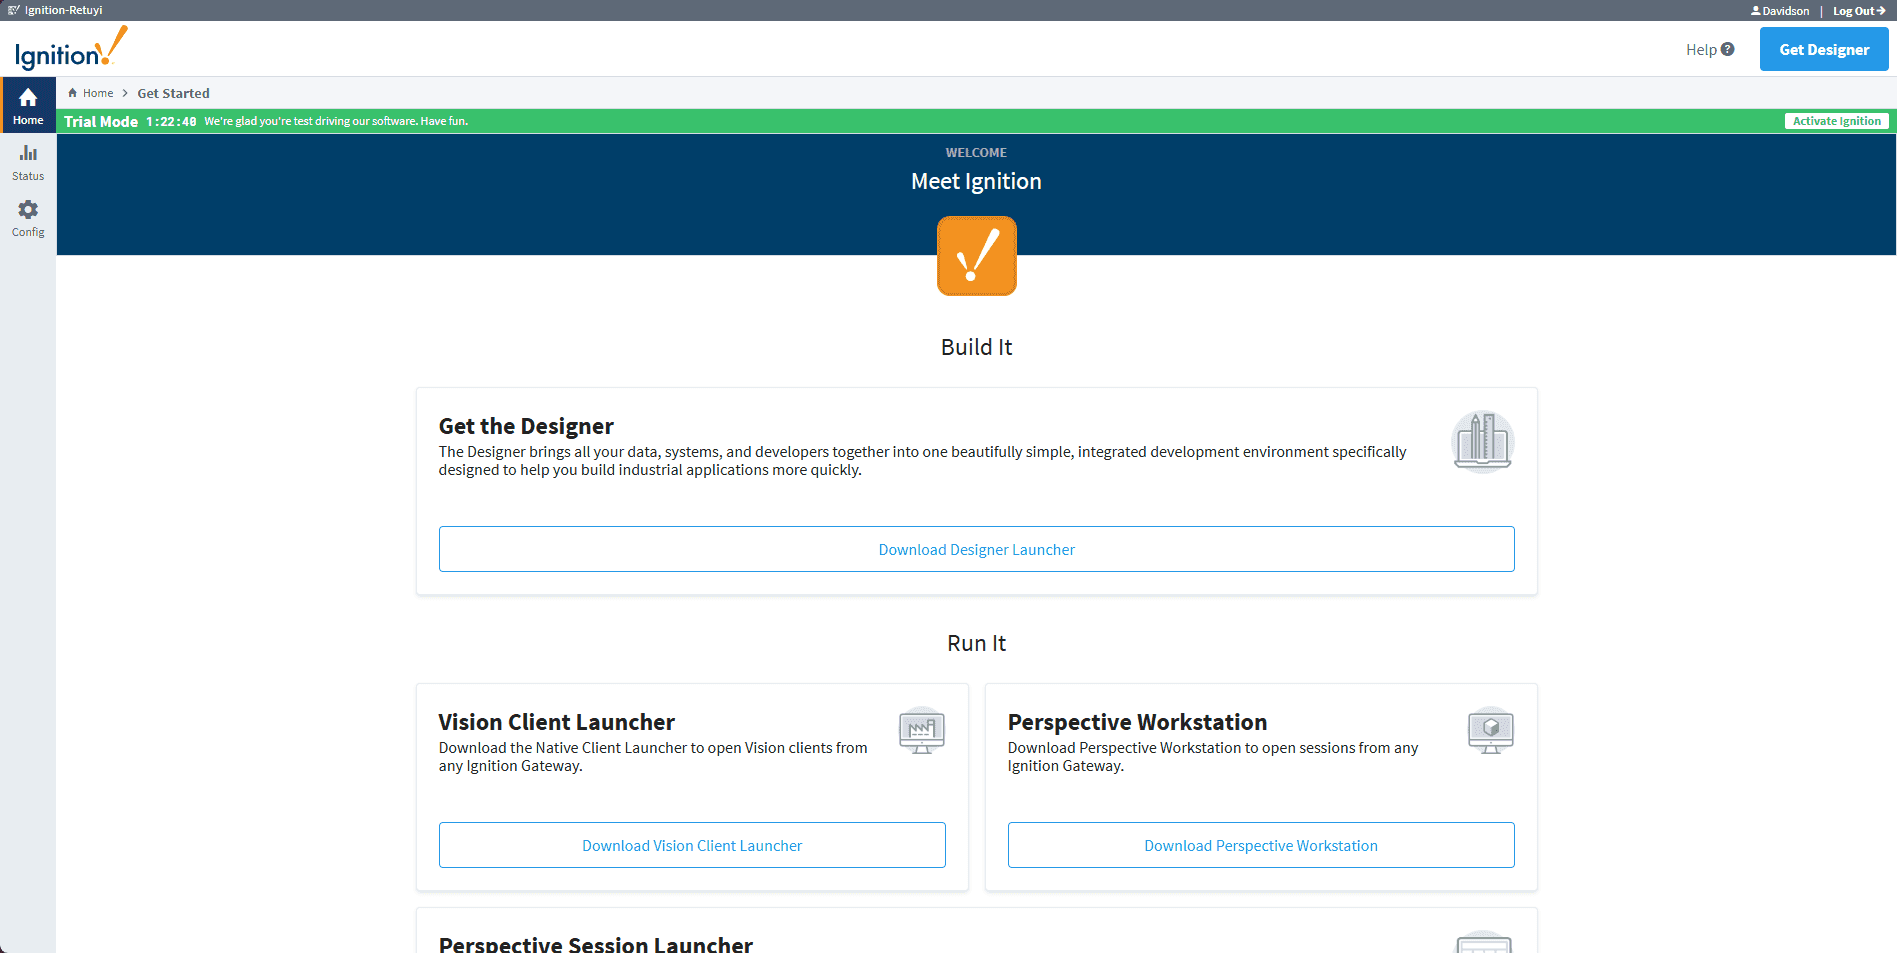Open the Davidson user profile link
1897x953 pixels.
pyautogui.click(x=1781, y=11)
